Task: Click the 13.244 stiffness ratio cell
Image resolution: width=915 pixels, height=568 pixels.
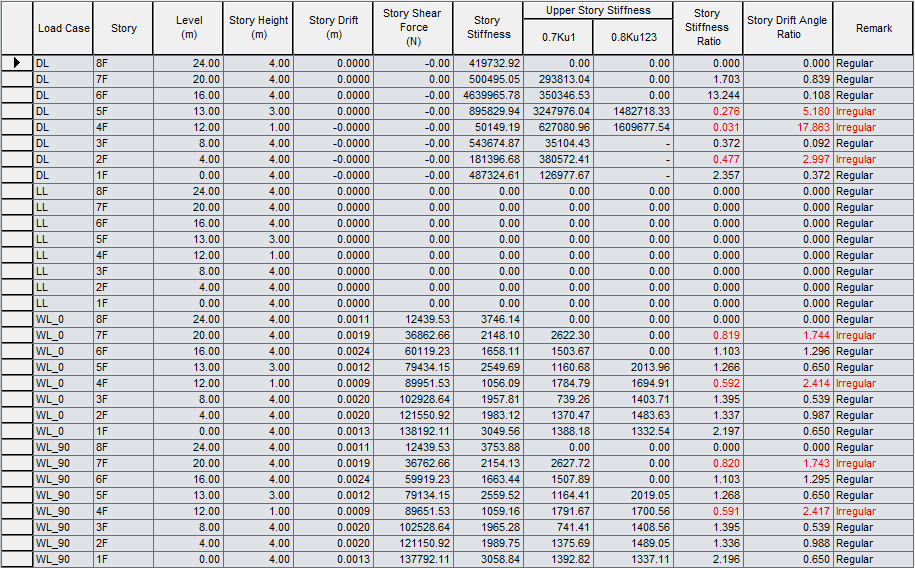Action: [707, 95]
